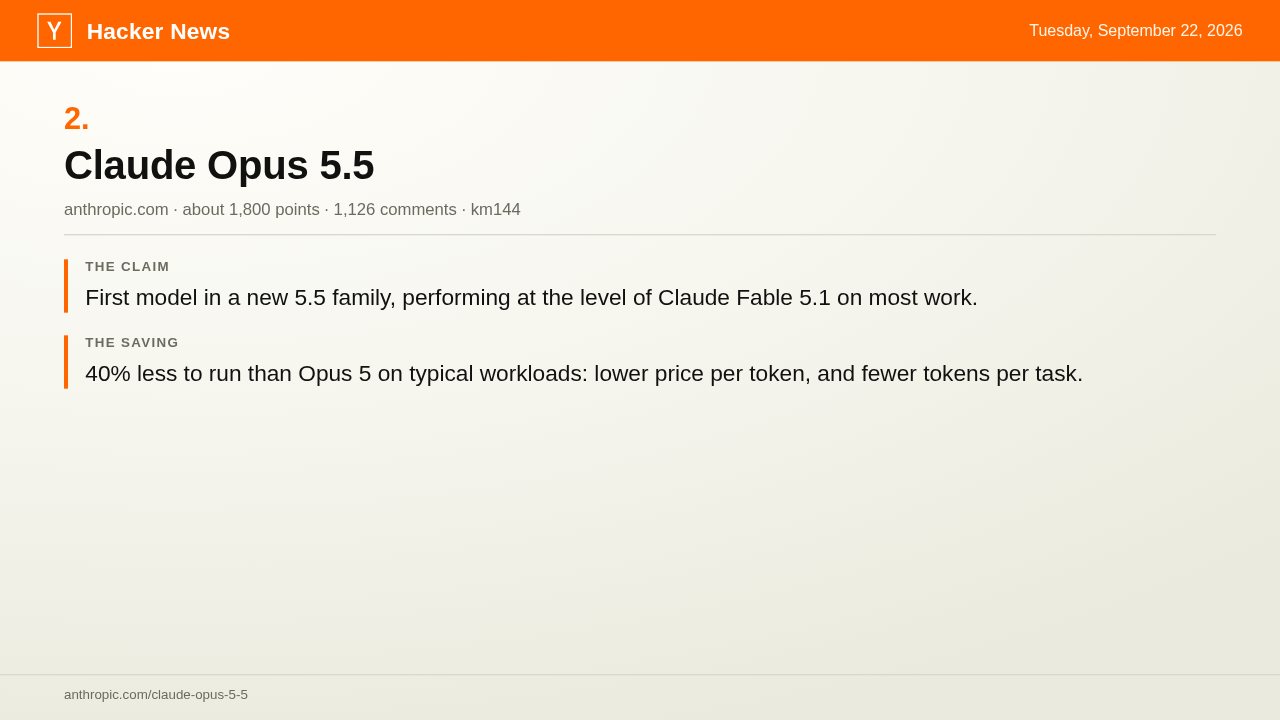Visit the anthropic.com source domain
Viewport: 1280px width, 720px height.
pos(116,210)
